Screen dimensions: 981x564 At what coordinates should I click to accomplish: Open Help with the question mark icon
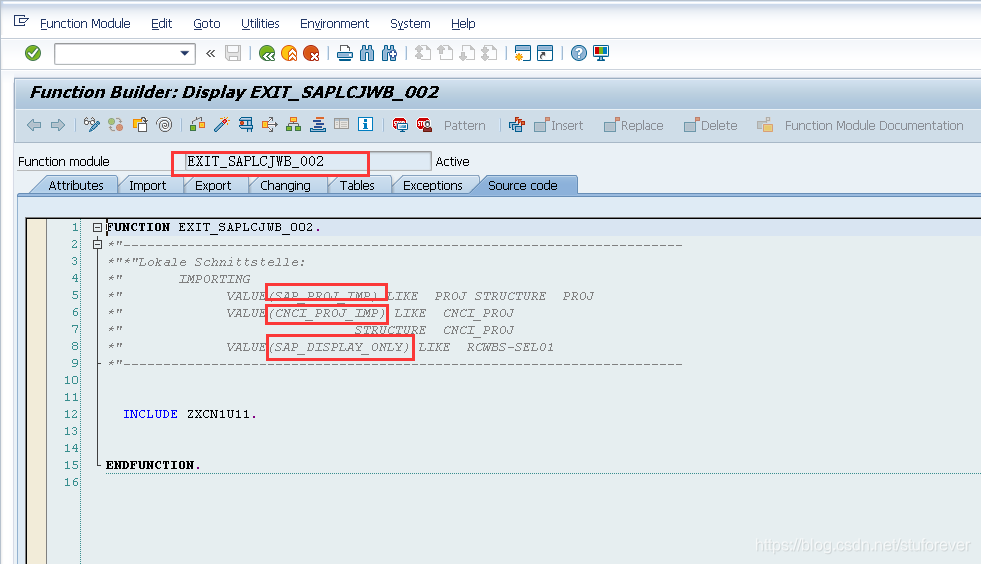tap(579, 53)
